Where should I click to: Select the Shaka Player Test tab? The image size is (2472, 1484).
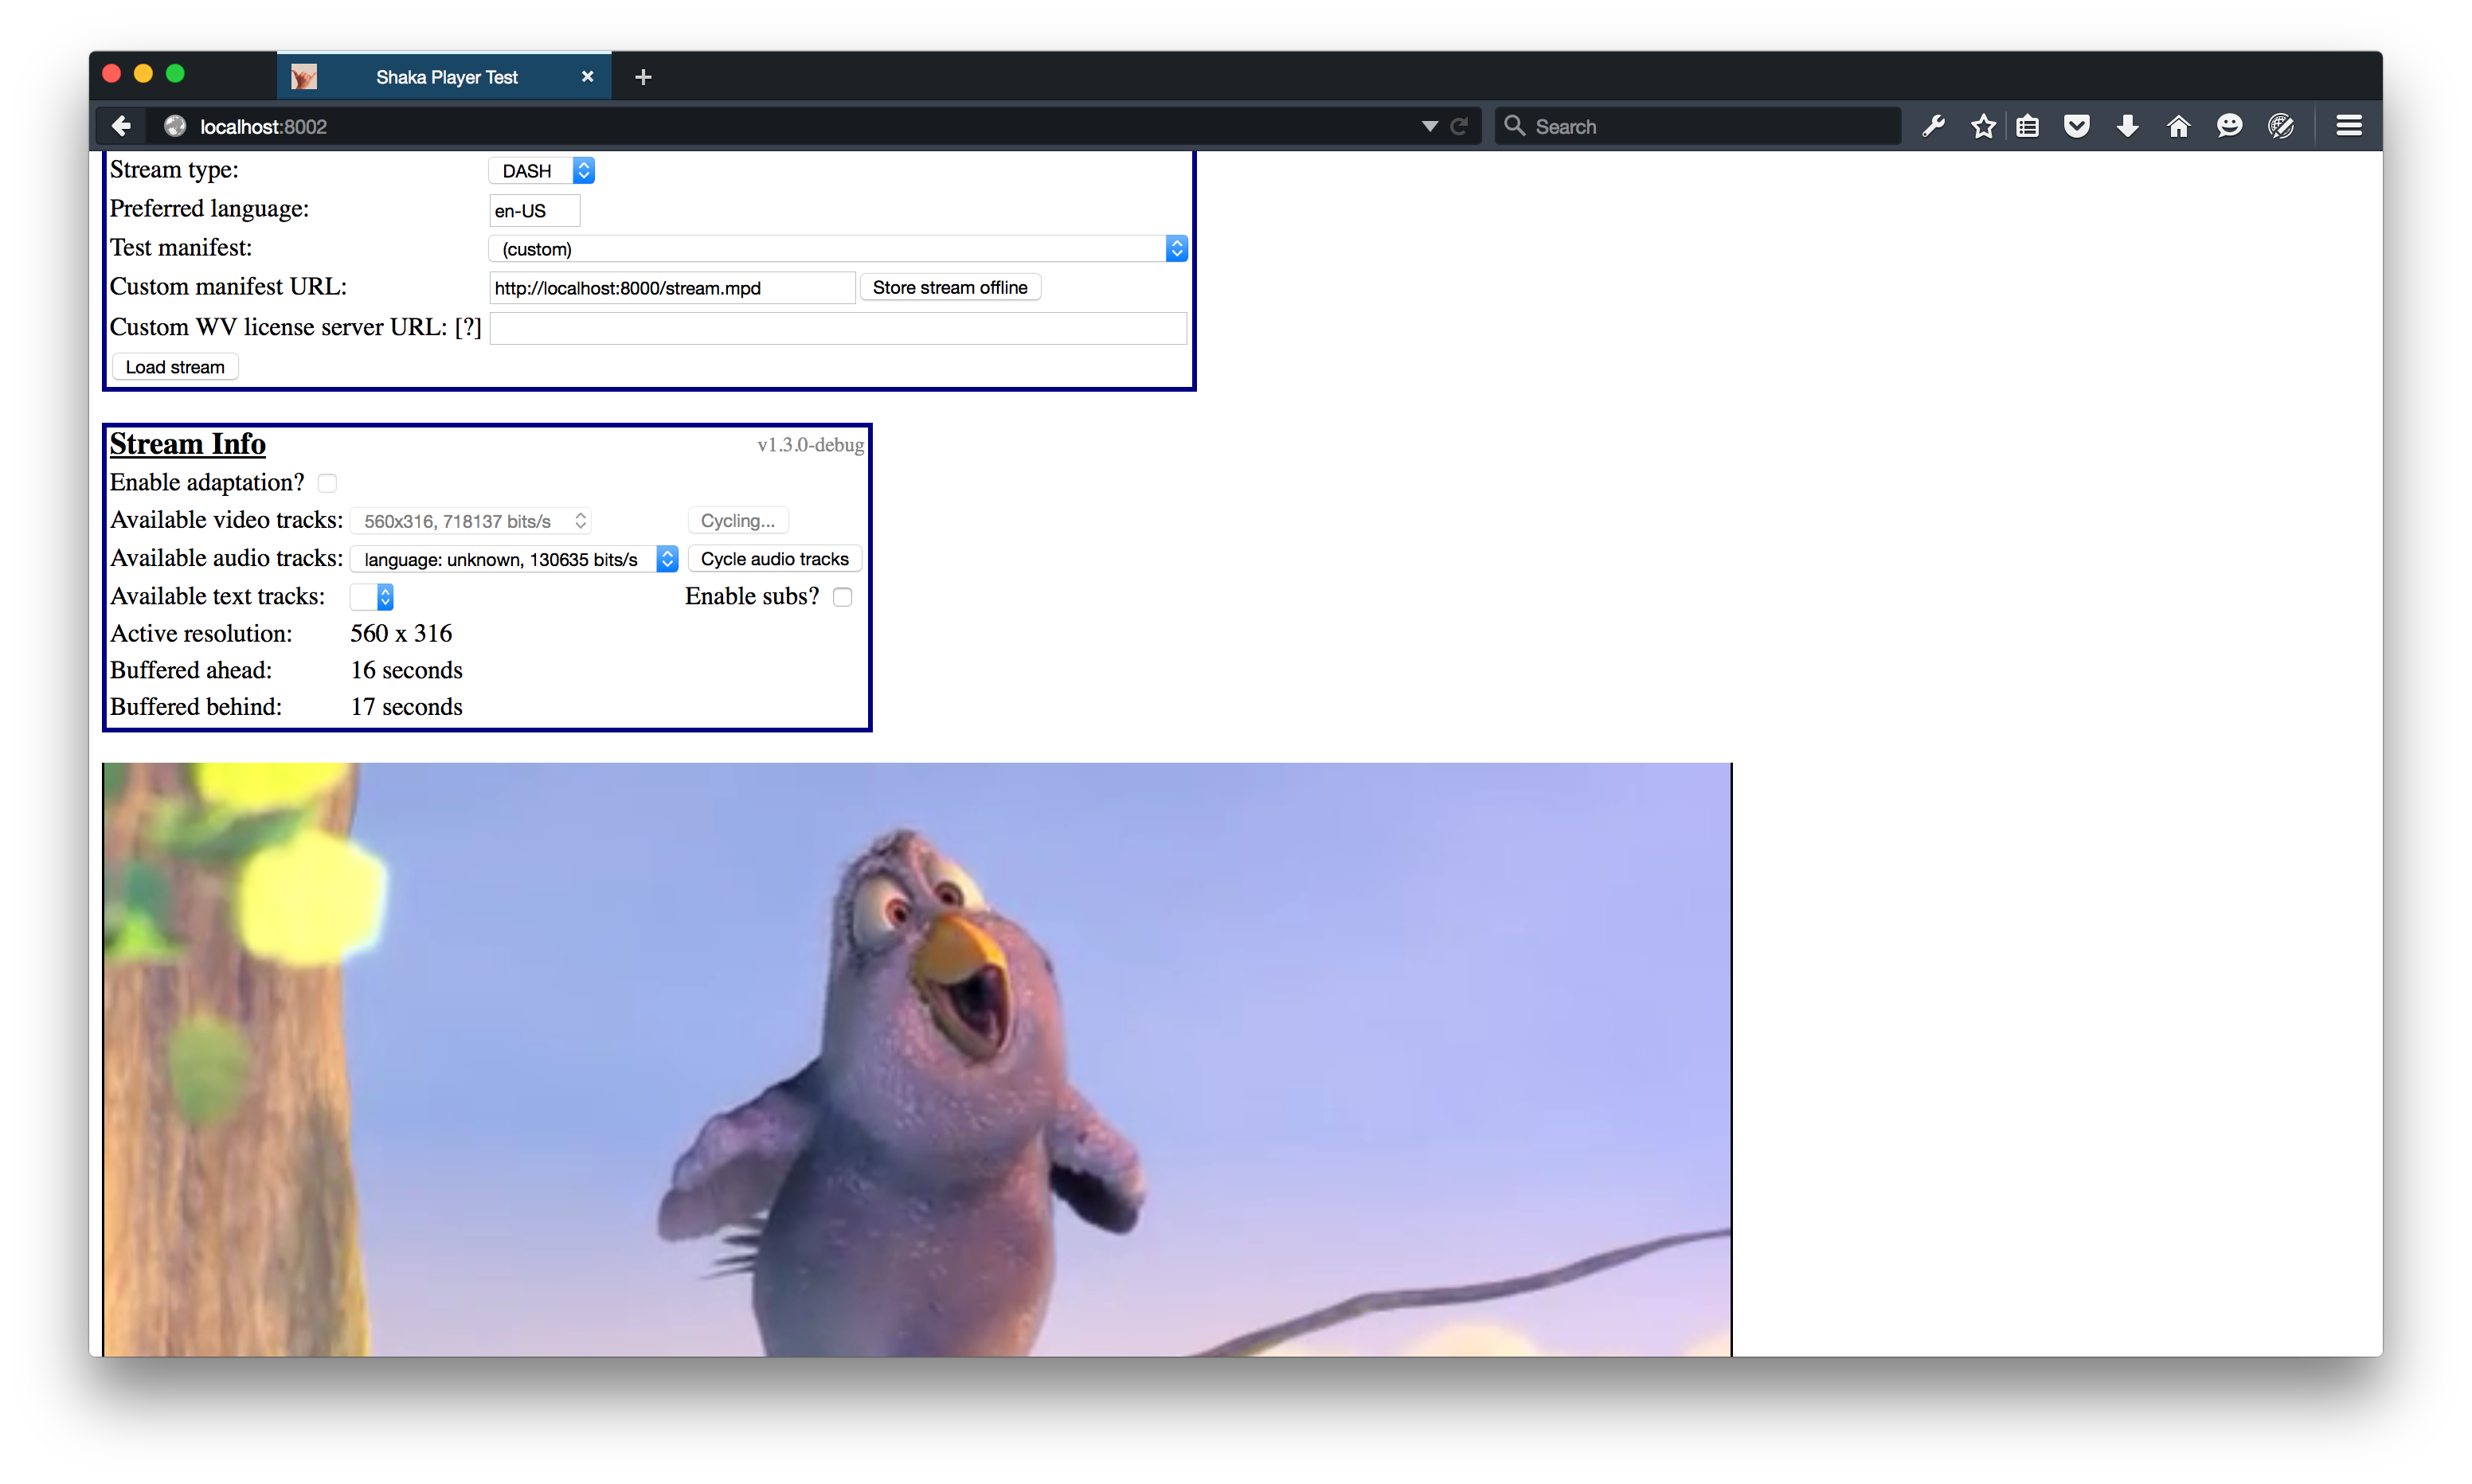444,77
